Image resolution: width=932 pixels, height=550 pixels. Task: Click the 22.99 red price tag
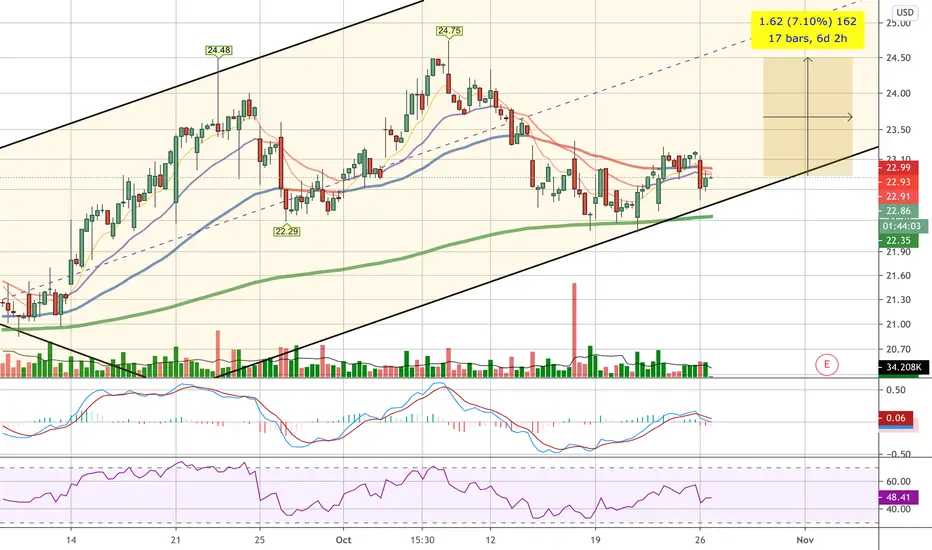(x=898, y=168)
